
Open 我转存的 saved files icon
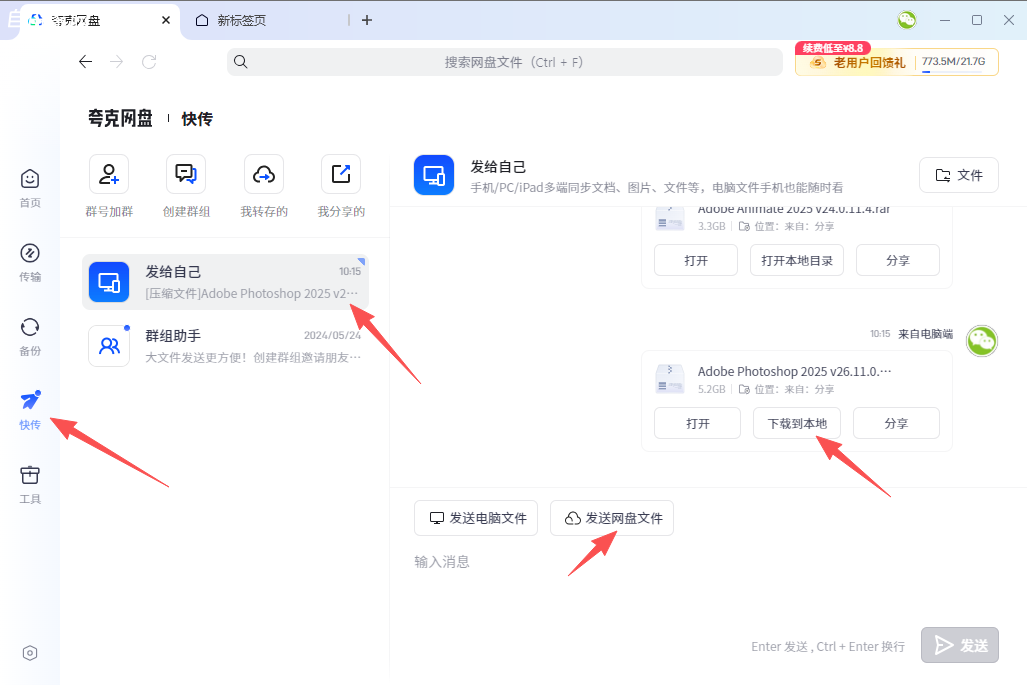264,175
